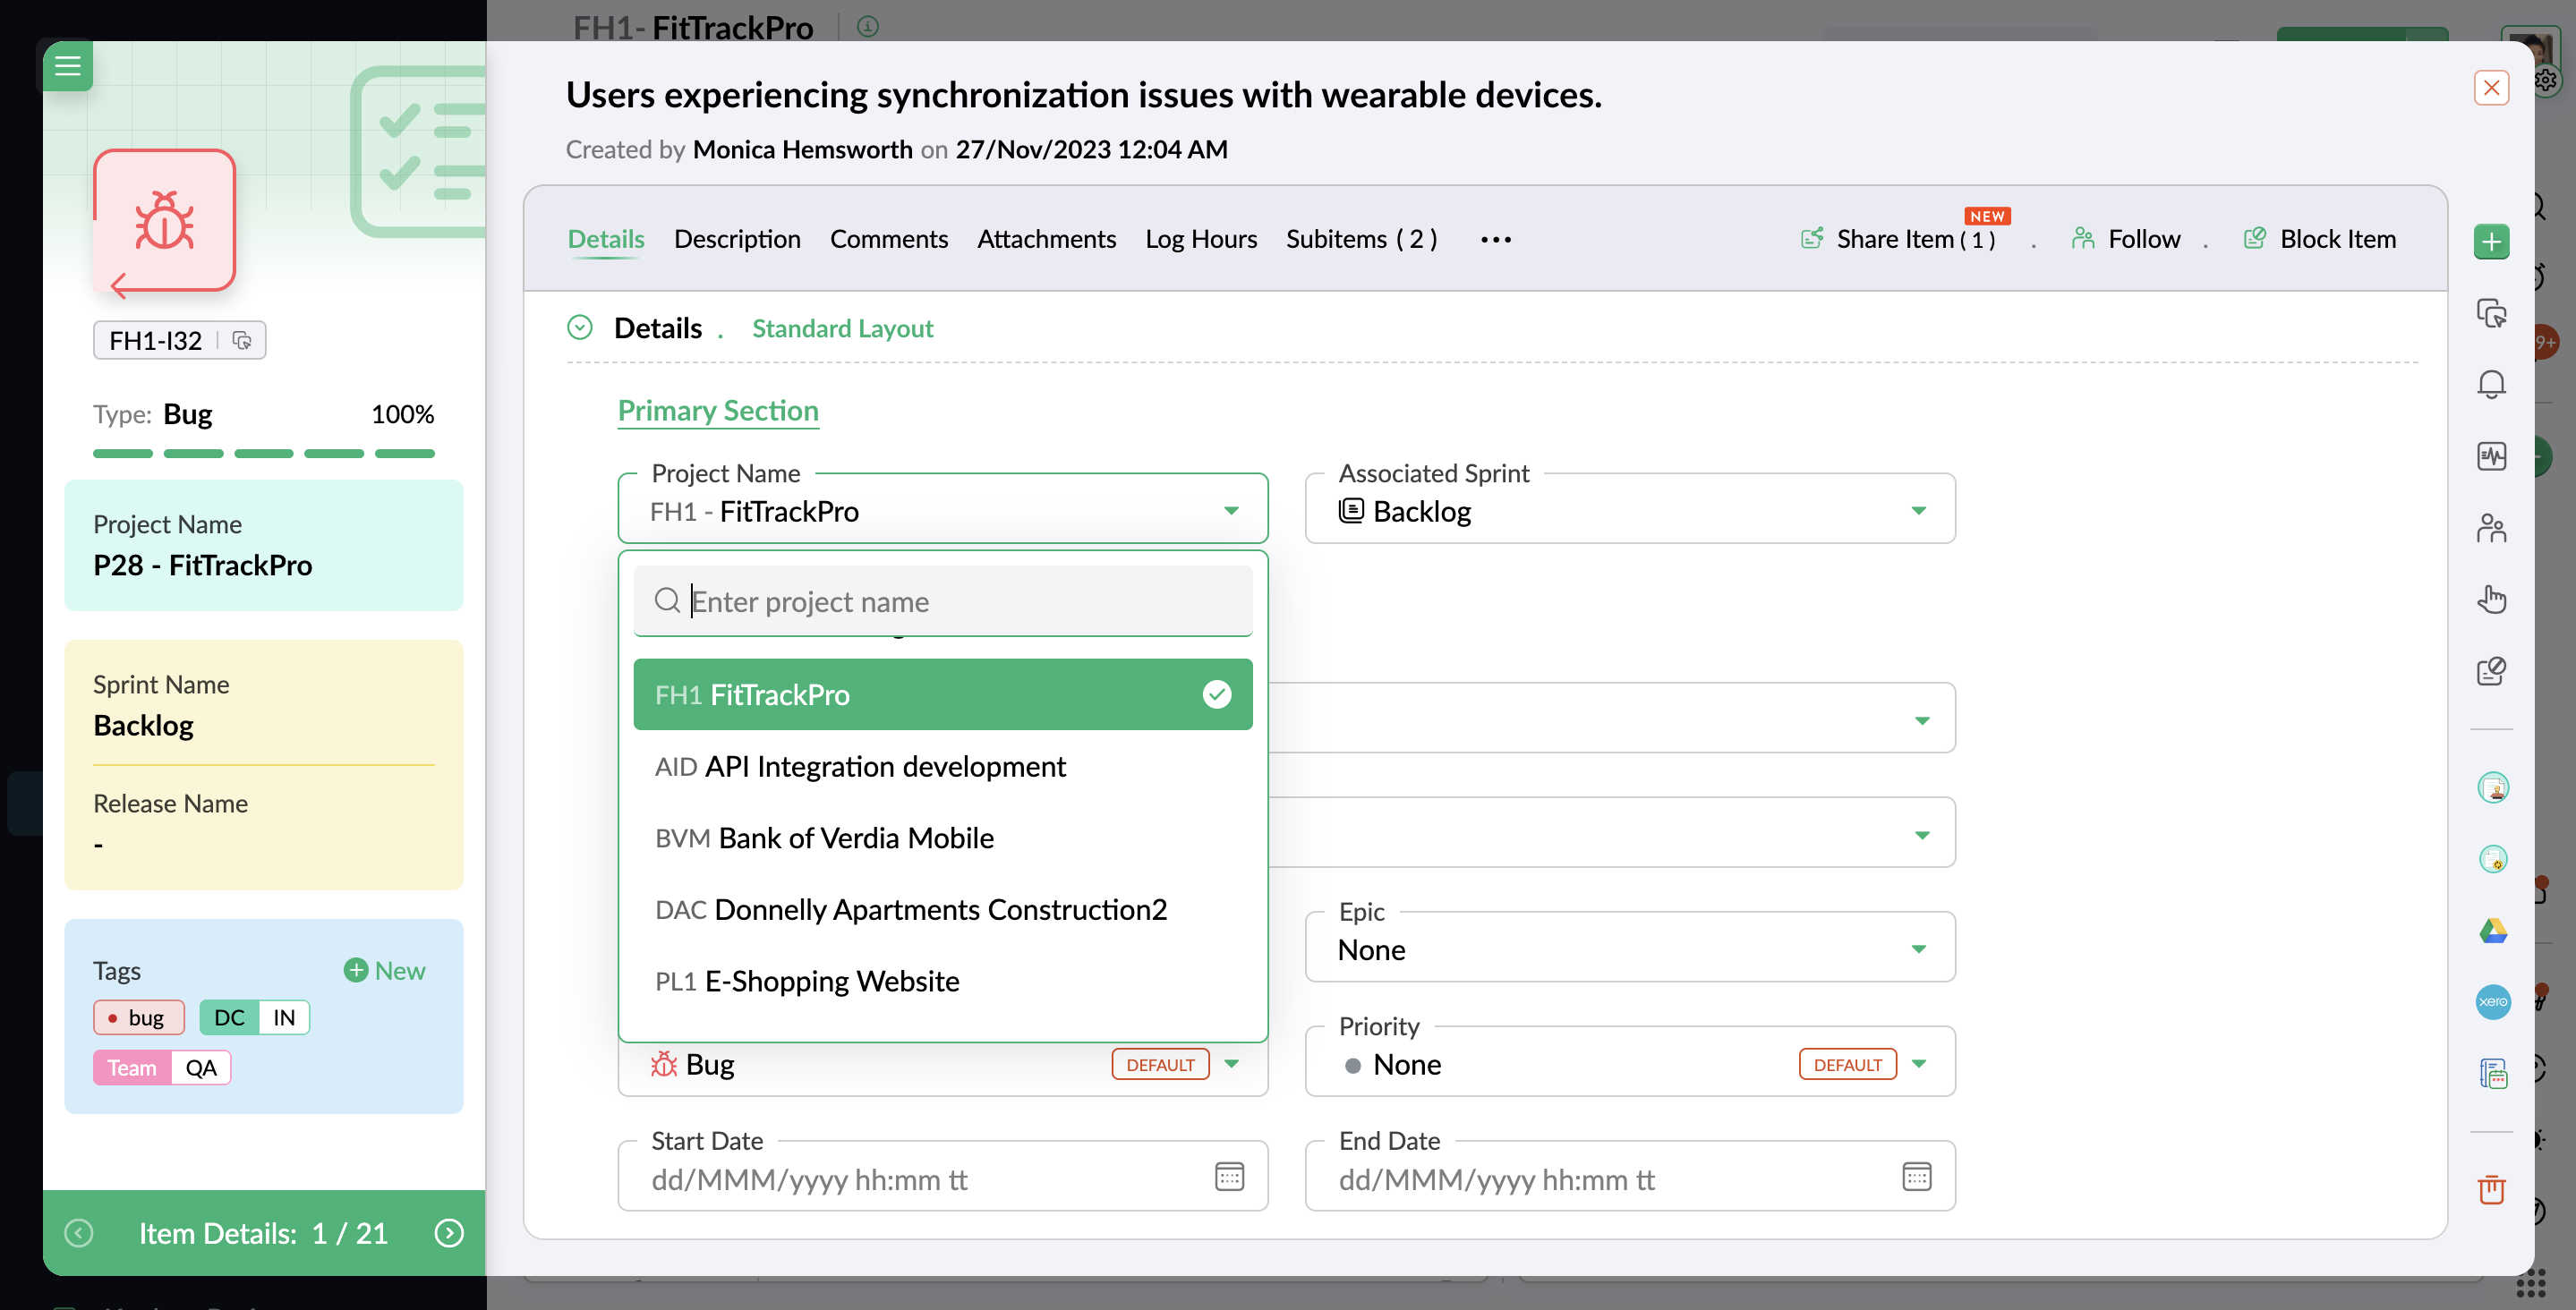Click the Block Item button
This screenshot has width=2576, height=1310.
2320,239
